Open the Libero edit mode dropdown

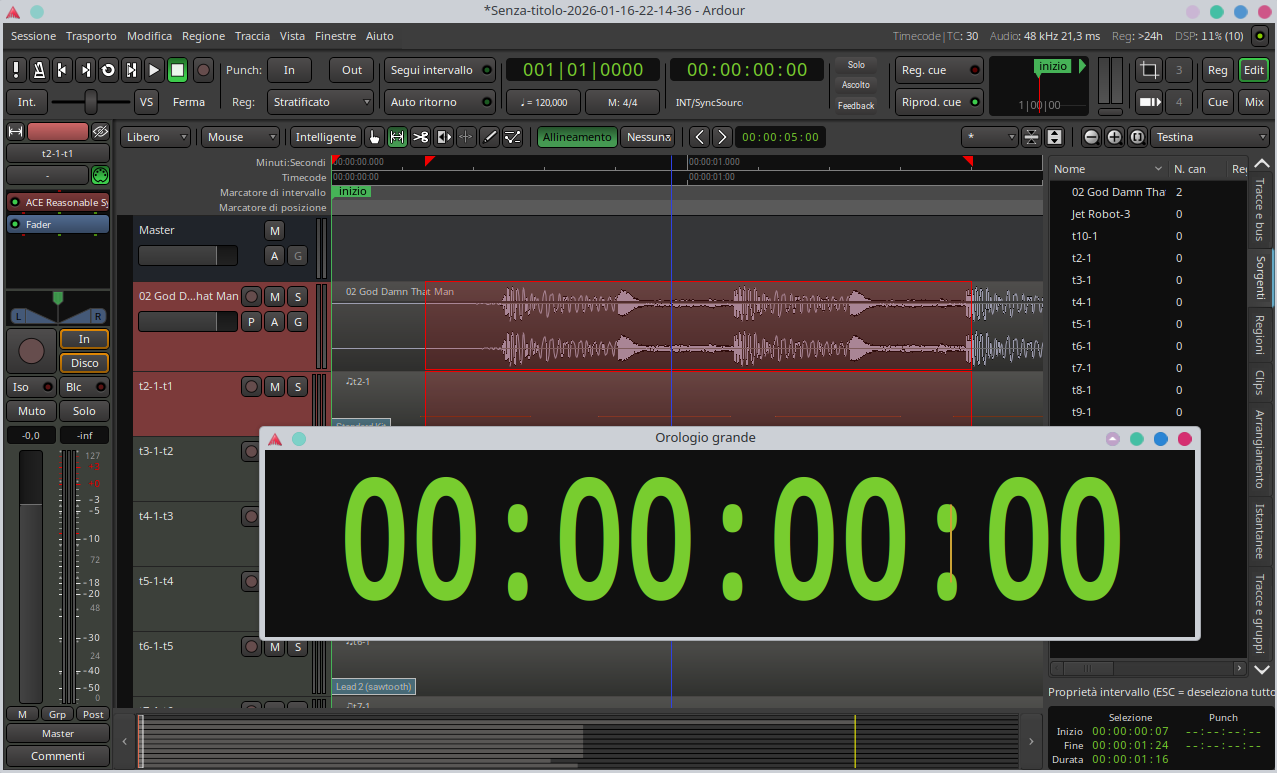155,137
